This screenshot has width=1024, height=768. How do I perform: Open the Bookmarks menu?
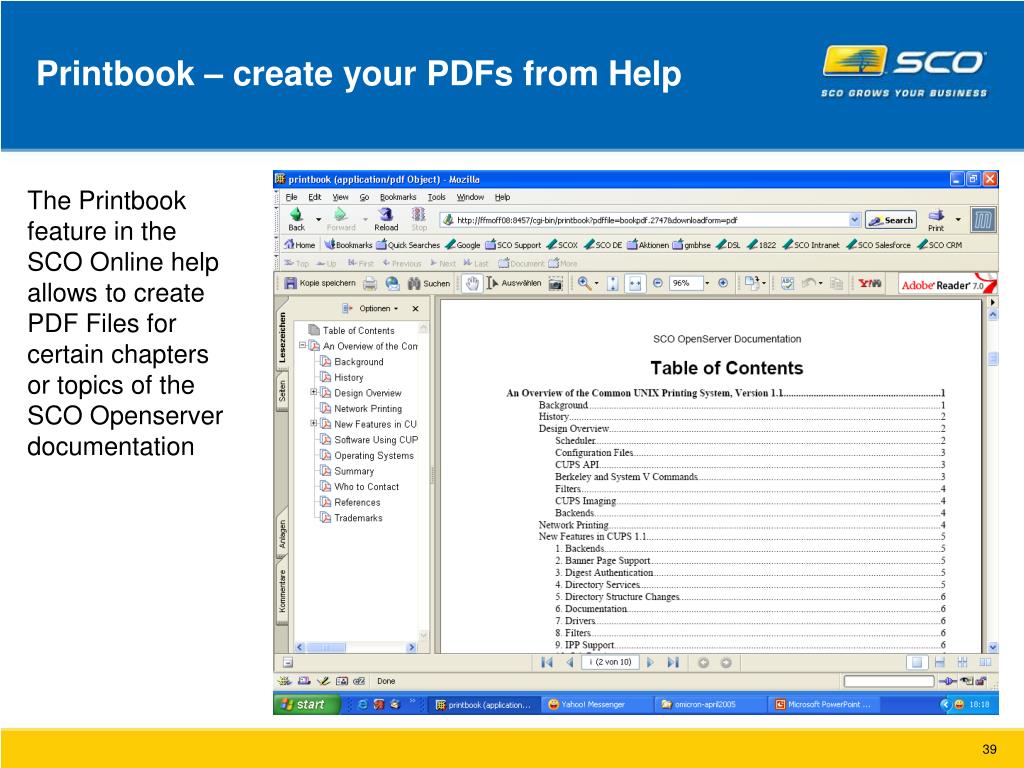tap(398, 197)
